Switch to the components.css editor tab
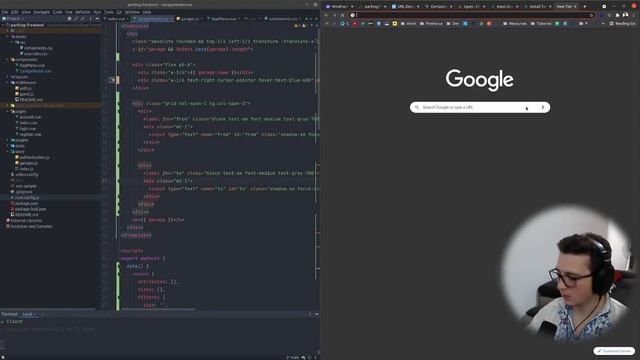The width and height of the screenshot is (640, 360). click(x=282, y=19)
